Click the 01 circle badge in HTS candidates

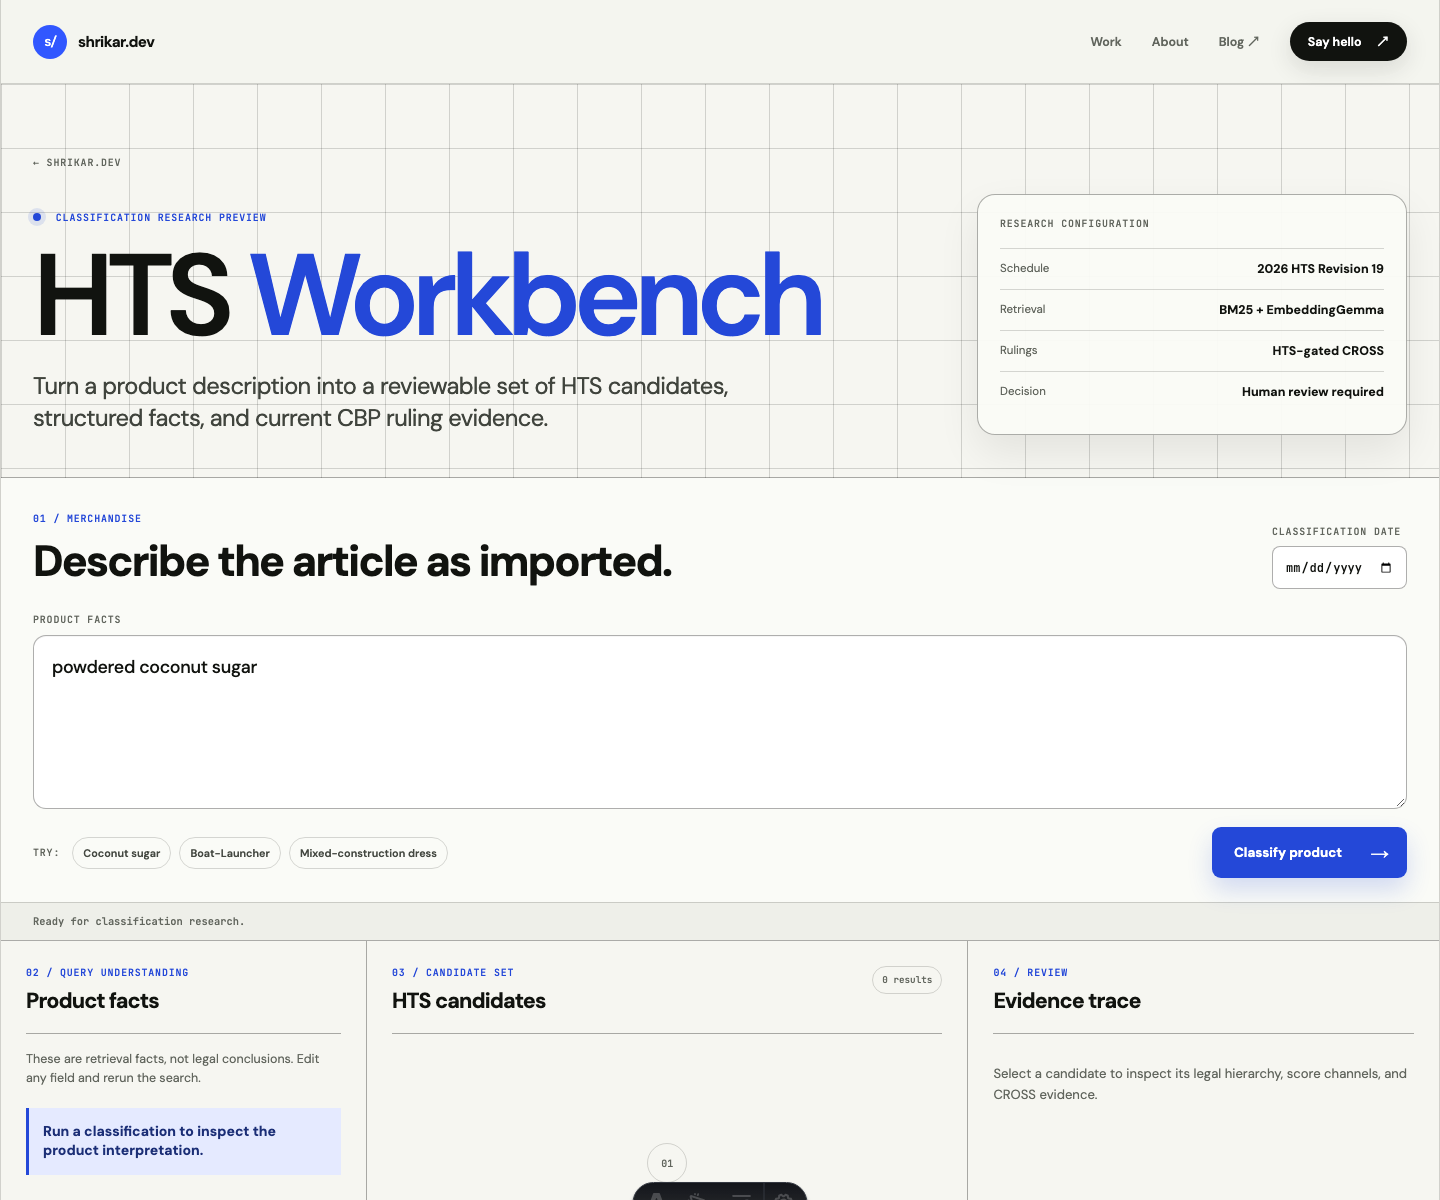[x=667, y=1163]
